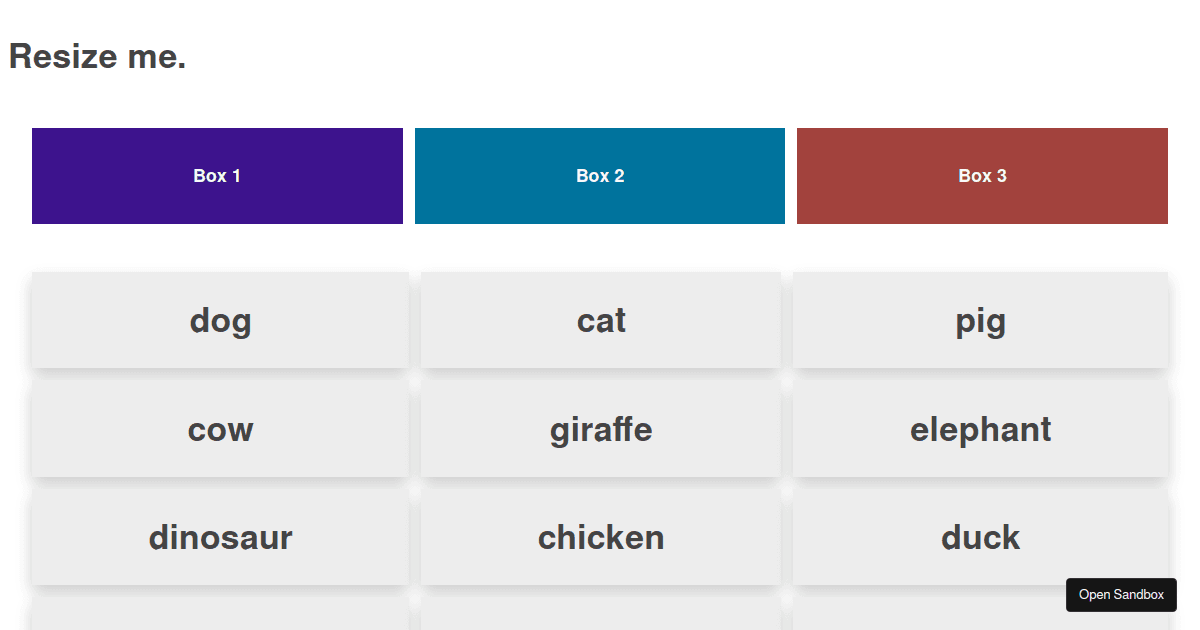The width and height of the screenshot is (1200, 630).
Task: Click the Box 3 label text
Action: pos(981,175)
